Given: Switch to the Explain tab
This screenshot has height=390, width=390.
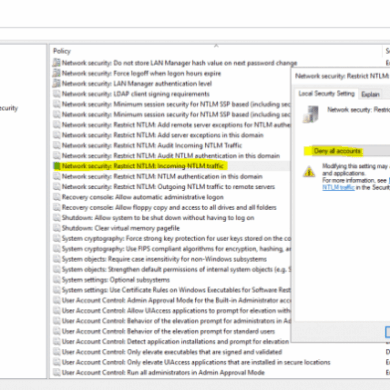Looking at the screenshot, I should [x=370, y=94].
